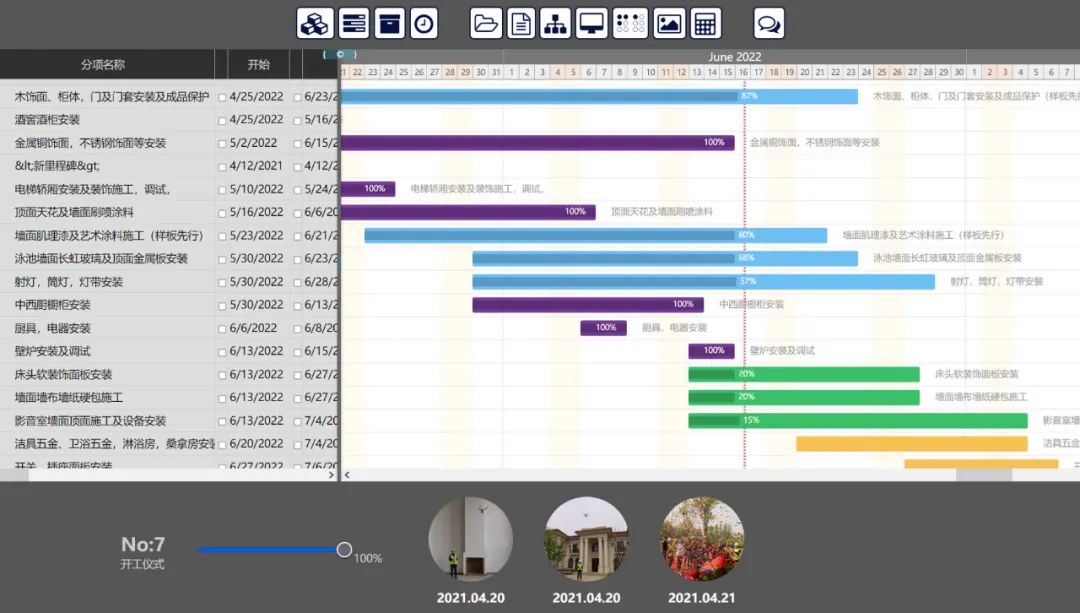
Task: Tick checkbox before end date 6/28
Action: (298, 282)
